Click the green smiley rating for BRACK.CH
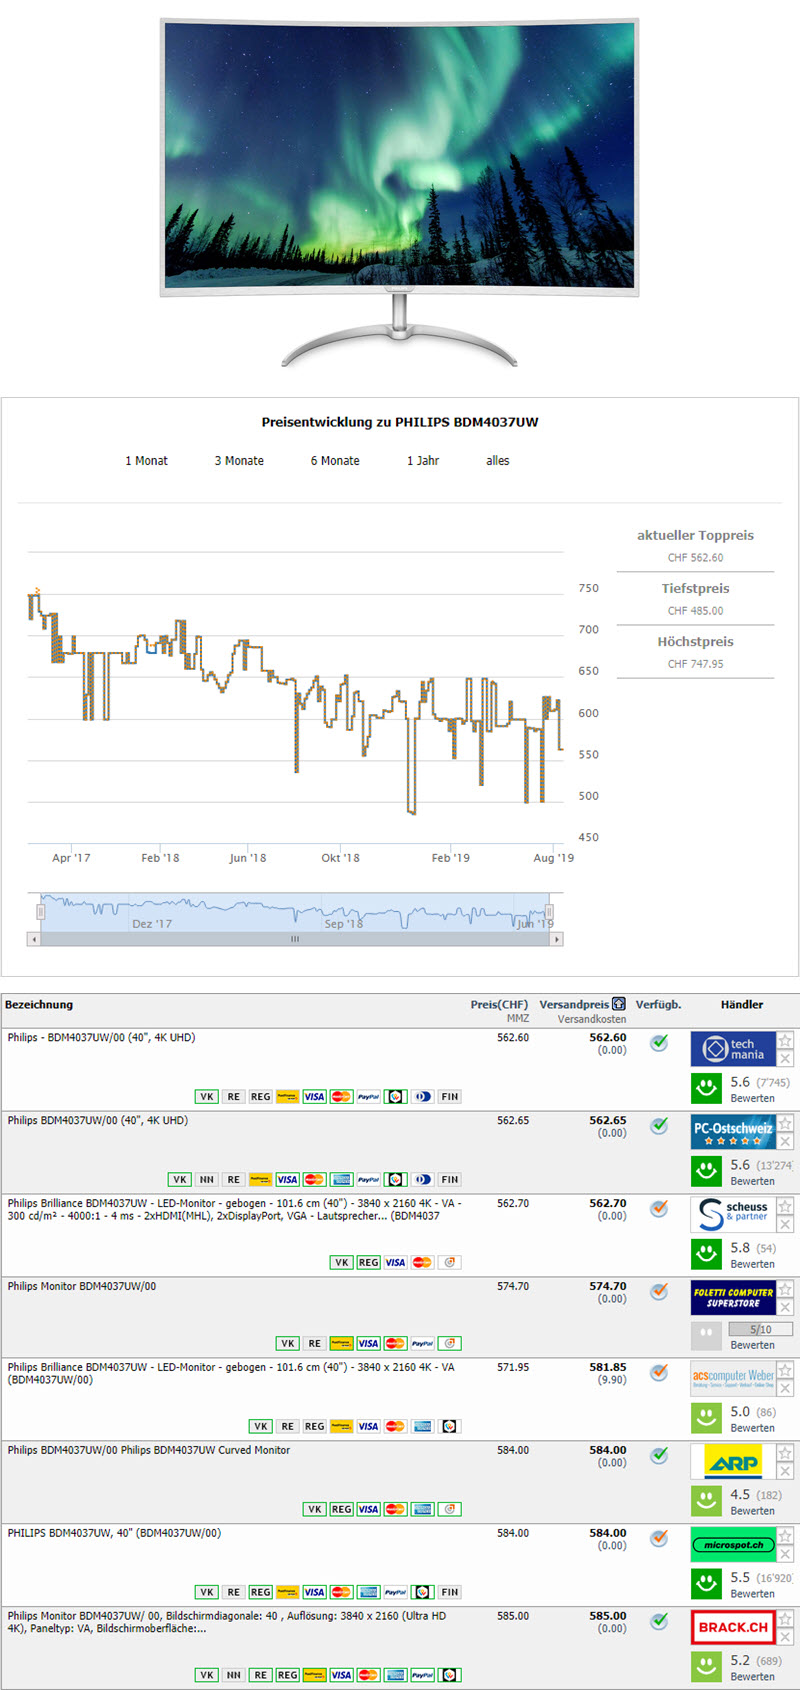This screenshot has height=1690, width=800. pyautogui.click(x=706, y=1666)
